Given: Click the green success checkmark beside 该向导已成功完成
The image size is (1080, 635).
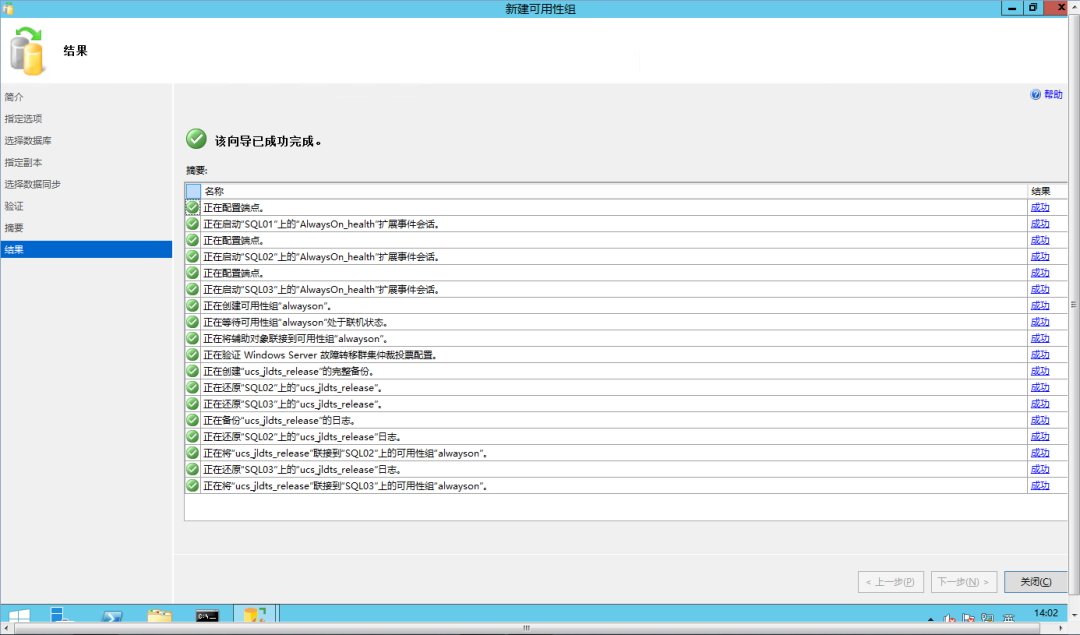Looking at the screenshot, I should tap(196, 139).
